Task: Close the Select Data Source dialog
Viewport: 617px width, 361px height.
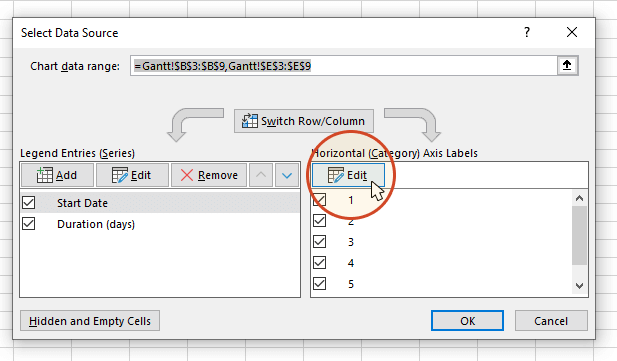Action: (x=572, y=32)
